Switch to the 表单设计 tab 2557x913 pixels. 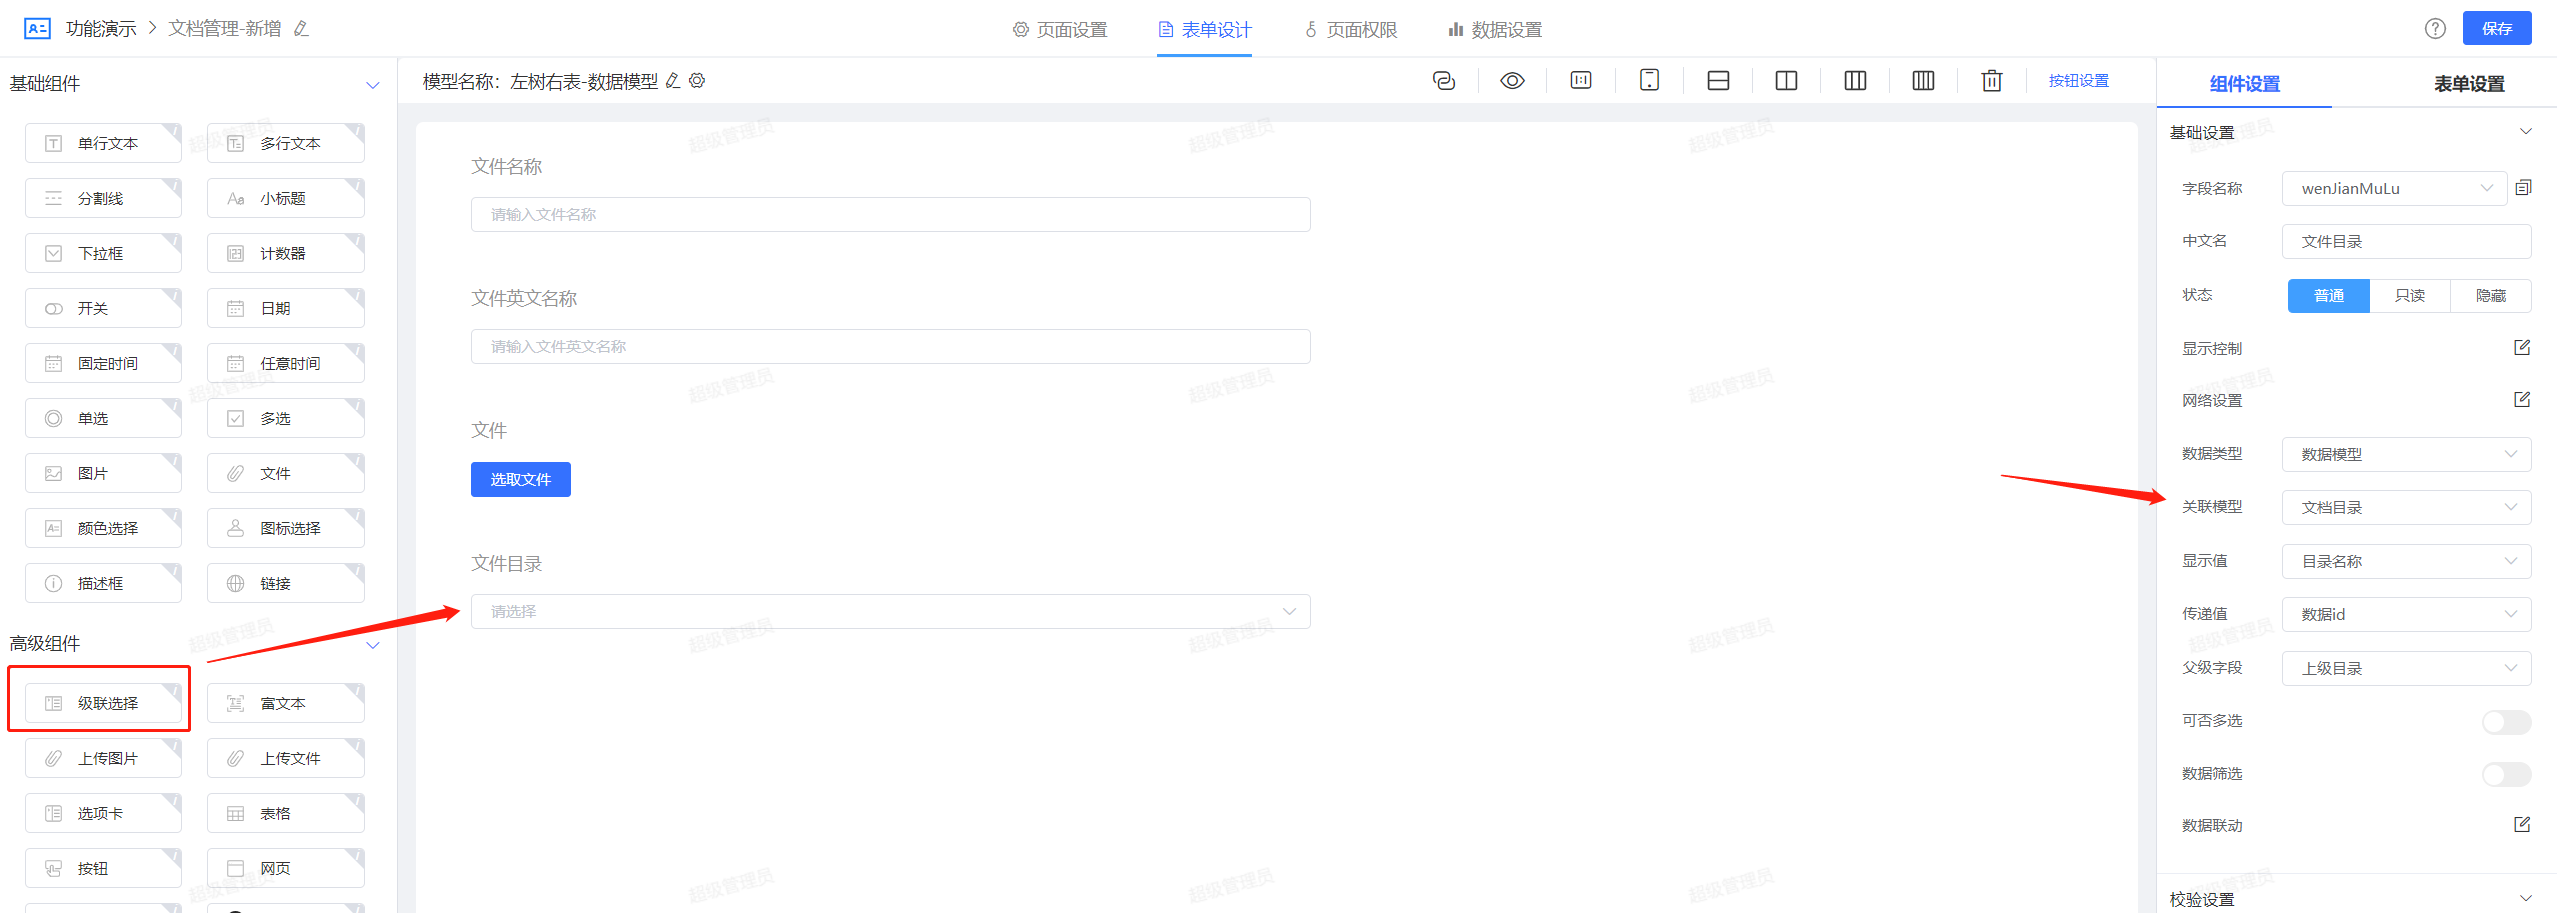1204,30
